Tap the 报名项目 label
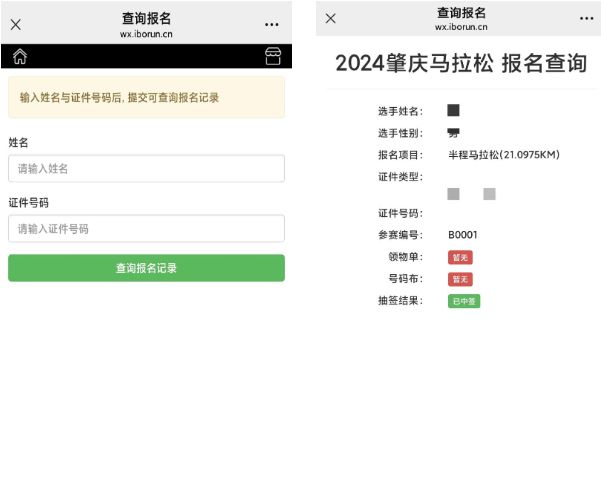 tap(401, 155)
